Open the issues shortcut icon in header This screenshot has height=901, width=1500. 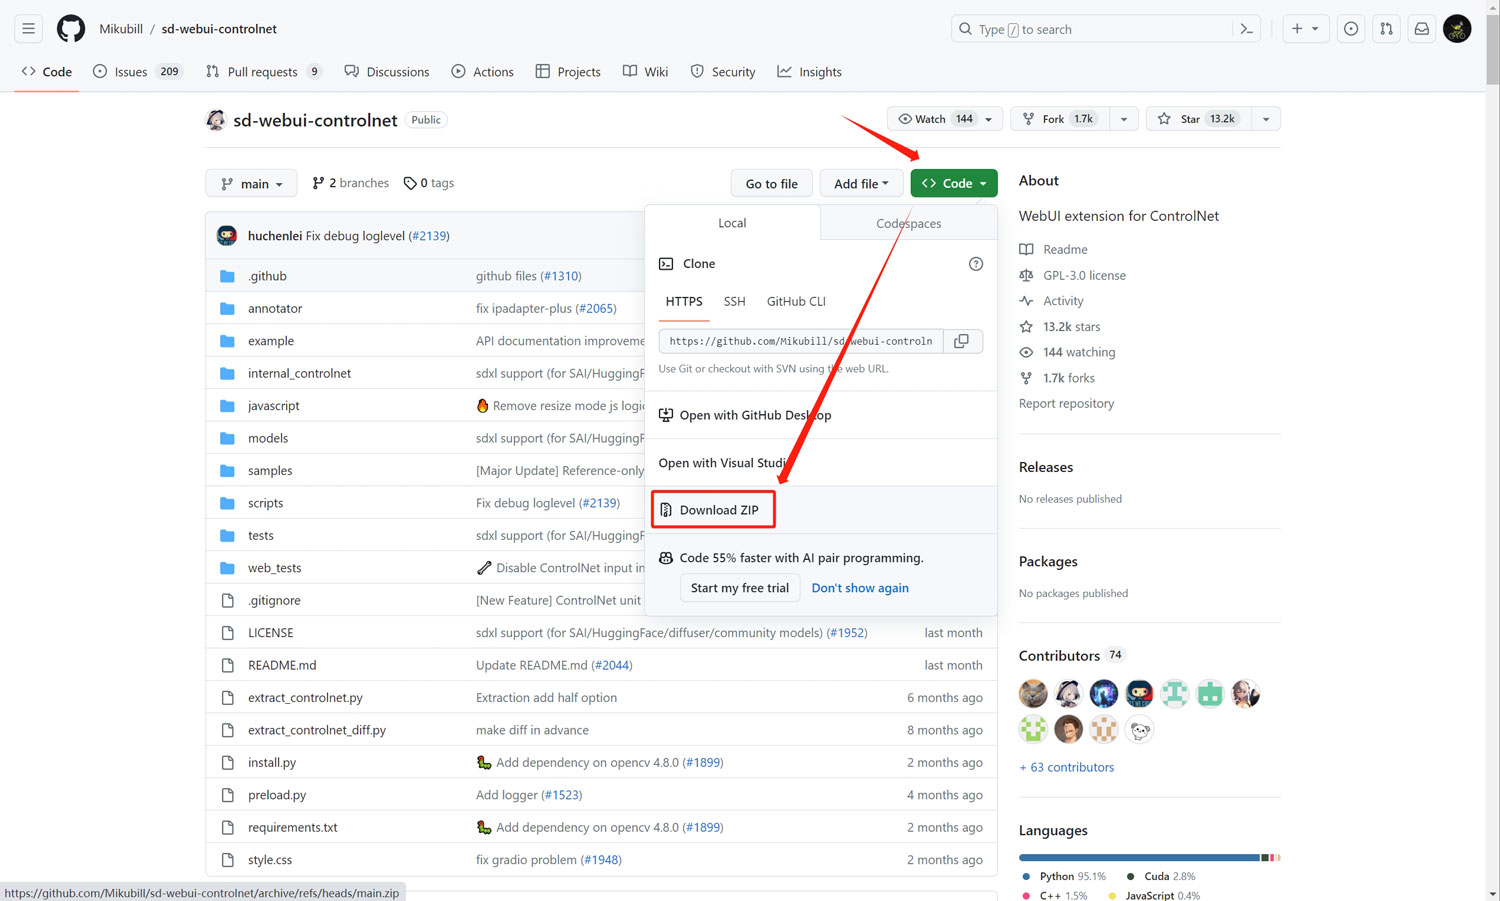coord(1351,29)
